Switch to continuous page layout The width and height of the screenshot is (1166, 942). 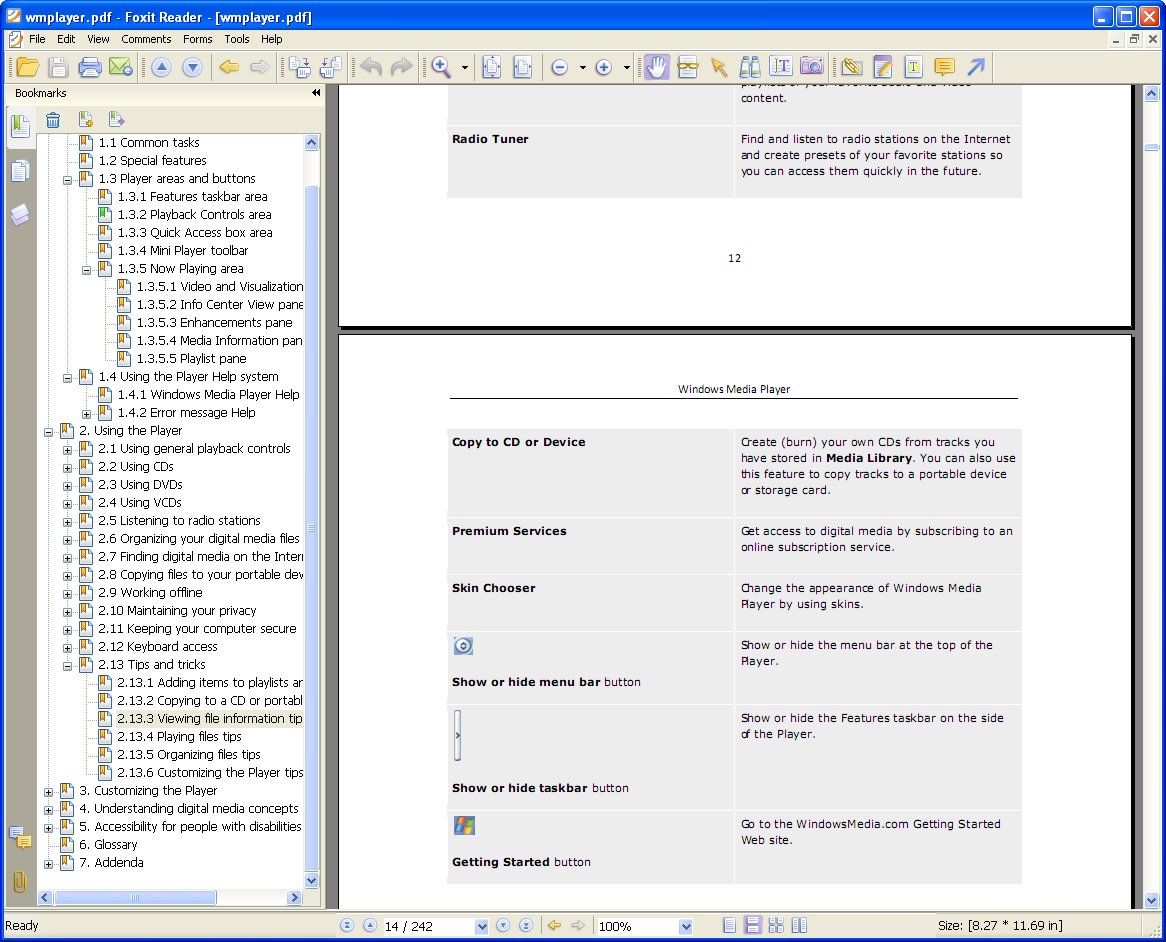click(x=753, y=926)
